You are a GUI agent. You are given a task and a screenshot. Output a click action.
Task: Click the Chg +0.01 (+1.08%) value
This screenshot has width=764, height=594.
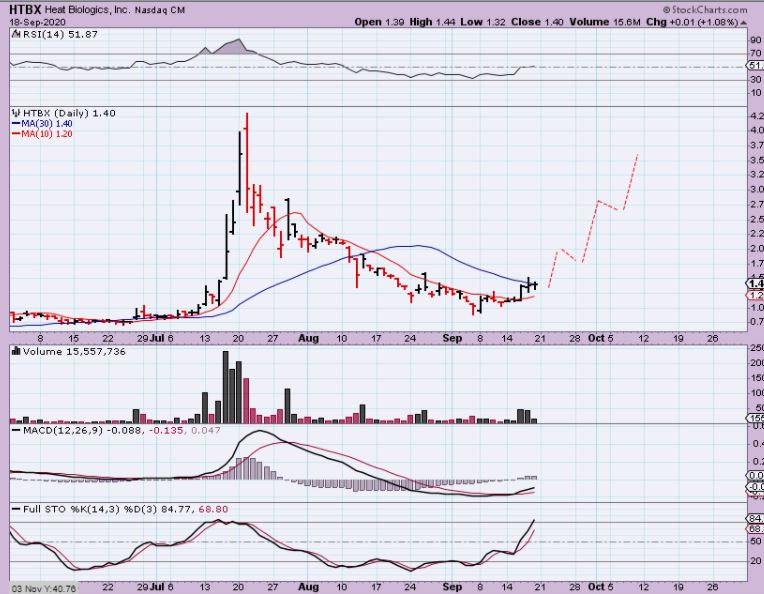692,22
